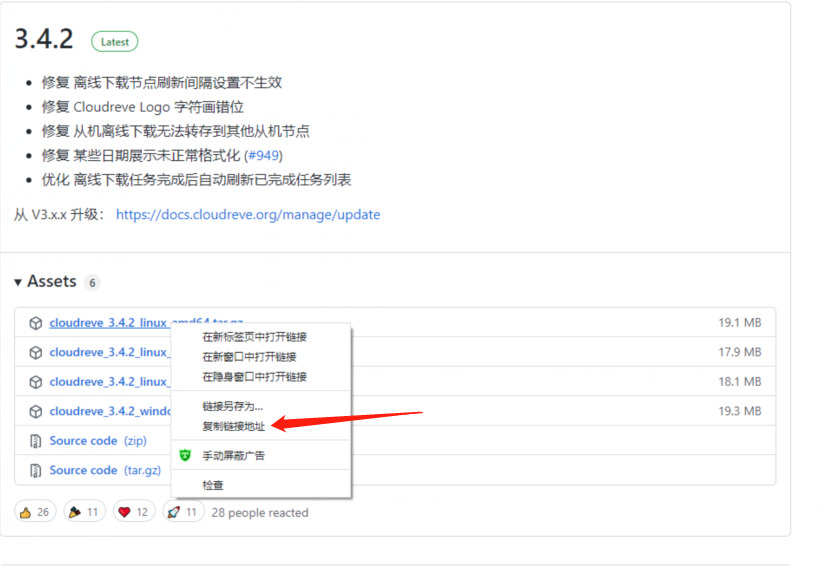React with the red heart emoji
The image size is (840, 566).
pos(134,512)
